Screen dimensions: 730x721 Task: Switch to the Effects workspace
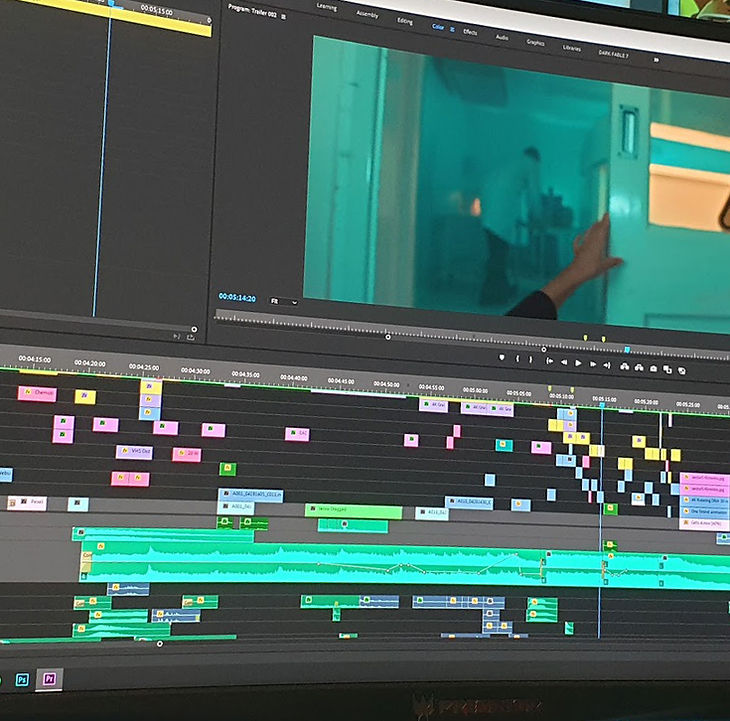click(x=470, y=32)
